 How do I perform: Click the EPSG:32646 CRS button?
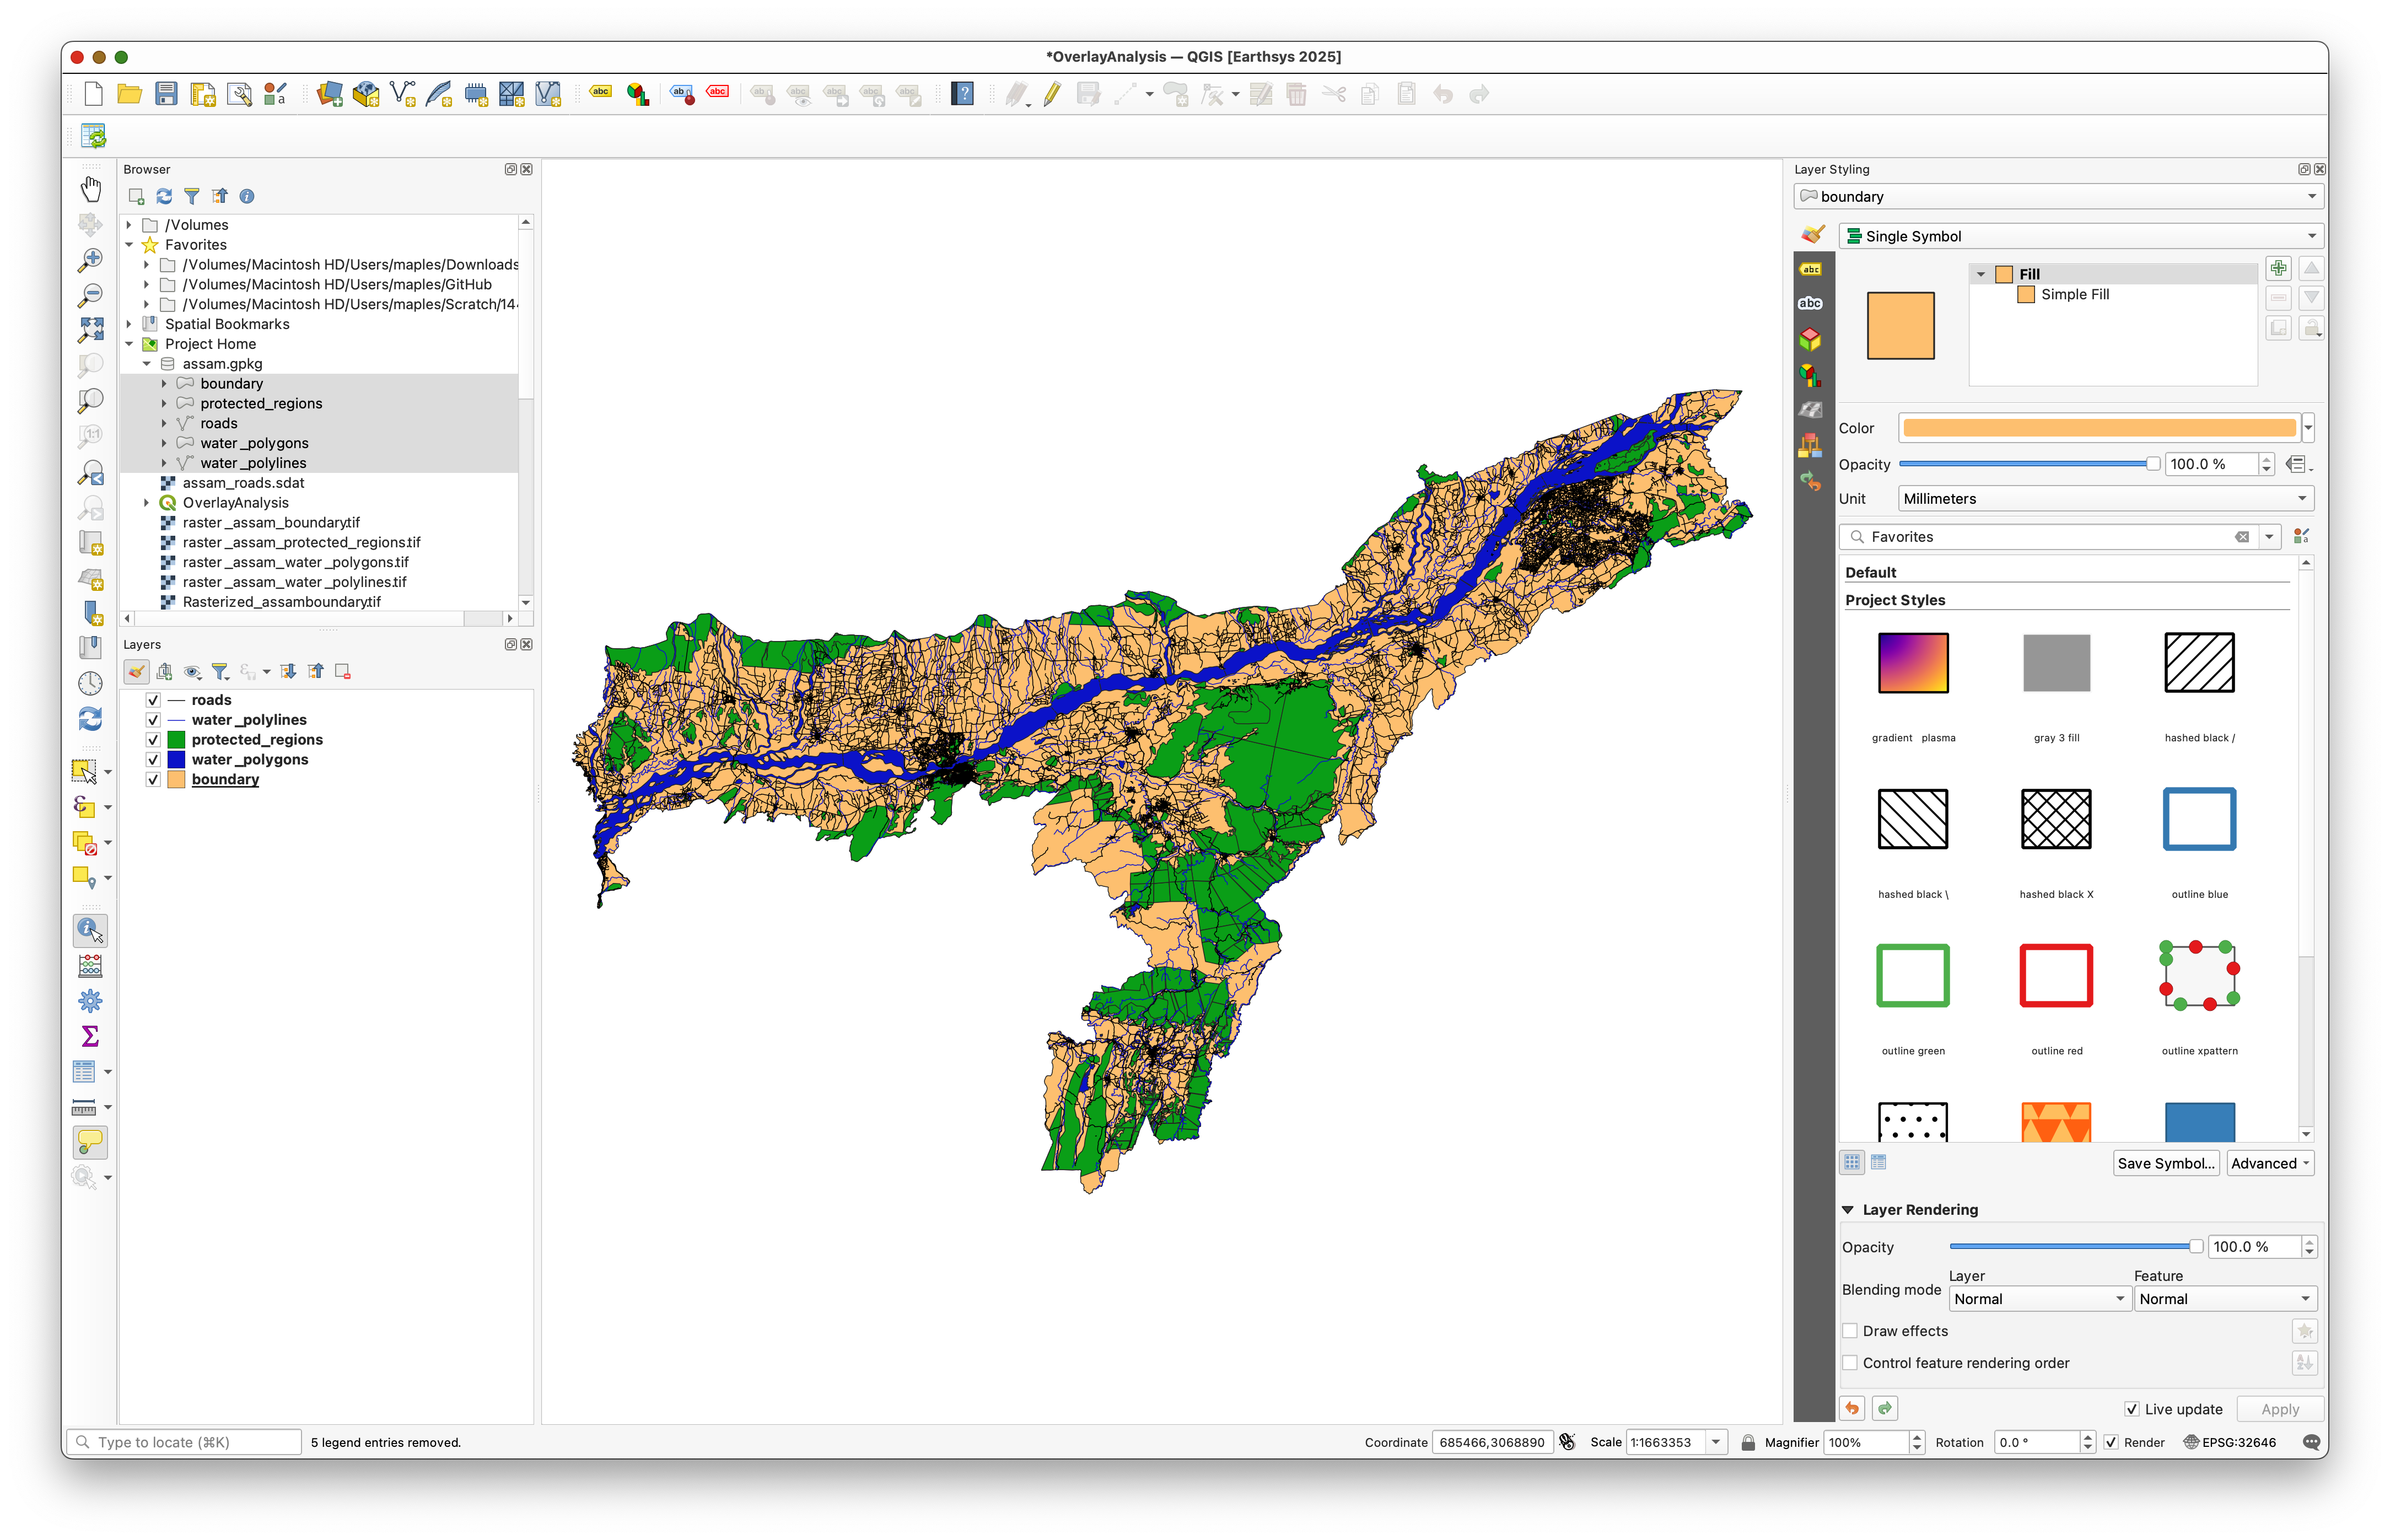pyautogui.click(x=2229, y=1442)
